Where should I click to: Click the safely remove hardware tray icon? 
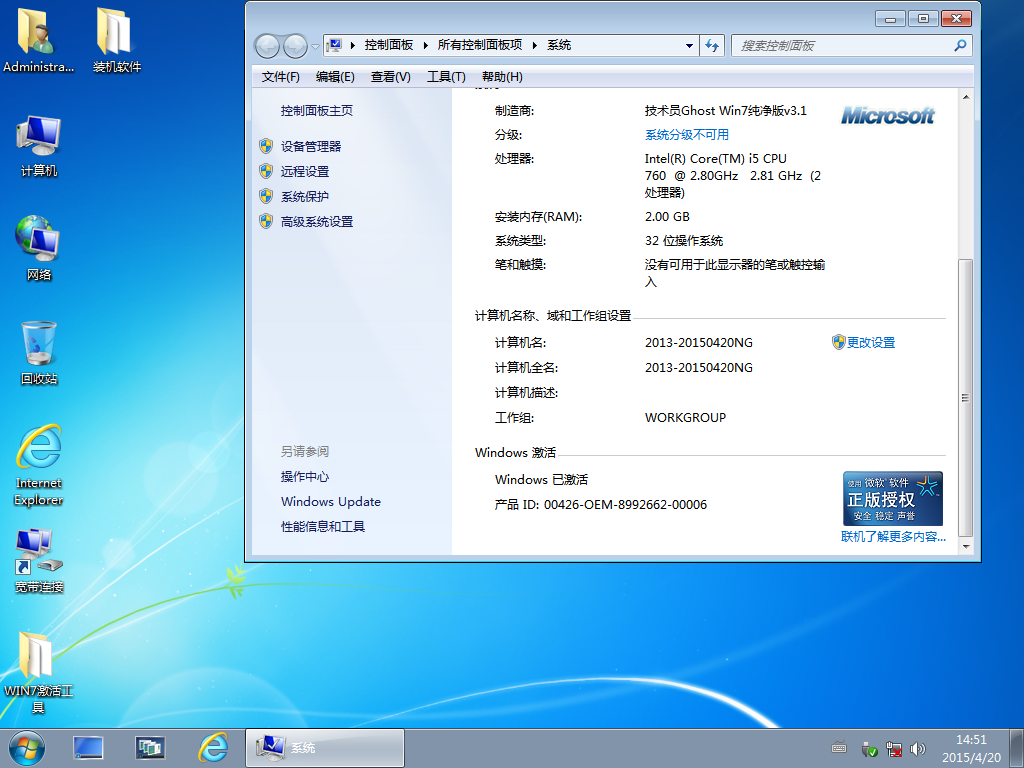point(869,749)
